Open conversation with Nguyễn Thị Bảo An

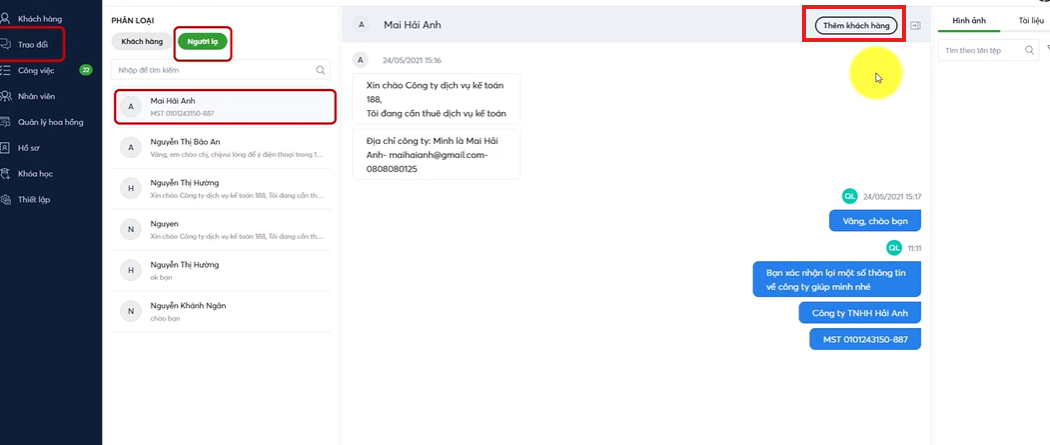pyautogui.click(x=224, y=149)
